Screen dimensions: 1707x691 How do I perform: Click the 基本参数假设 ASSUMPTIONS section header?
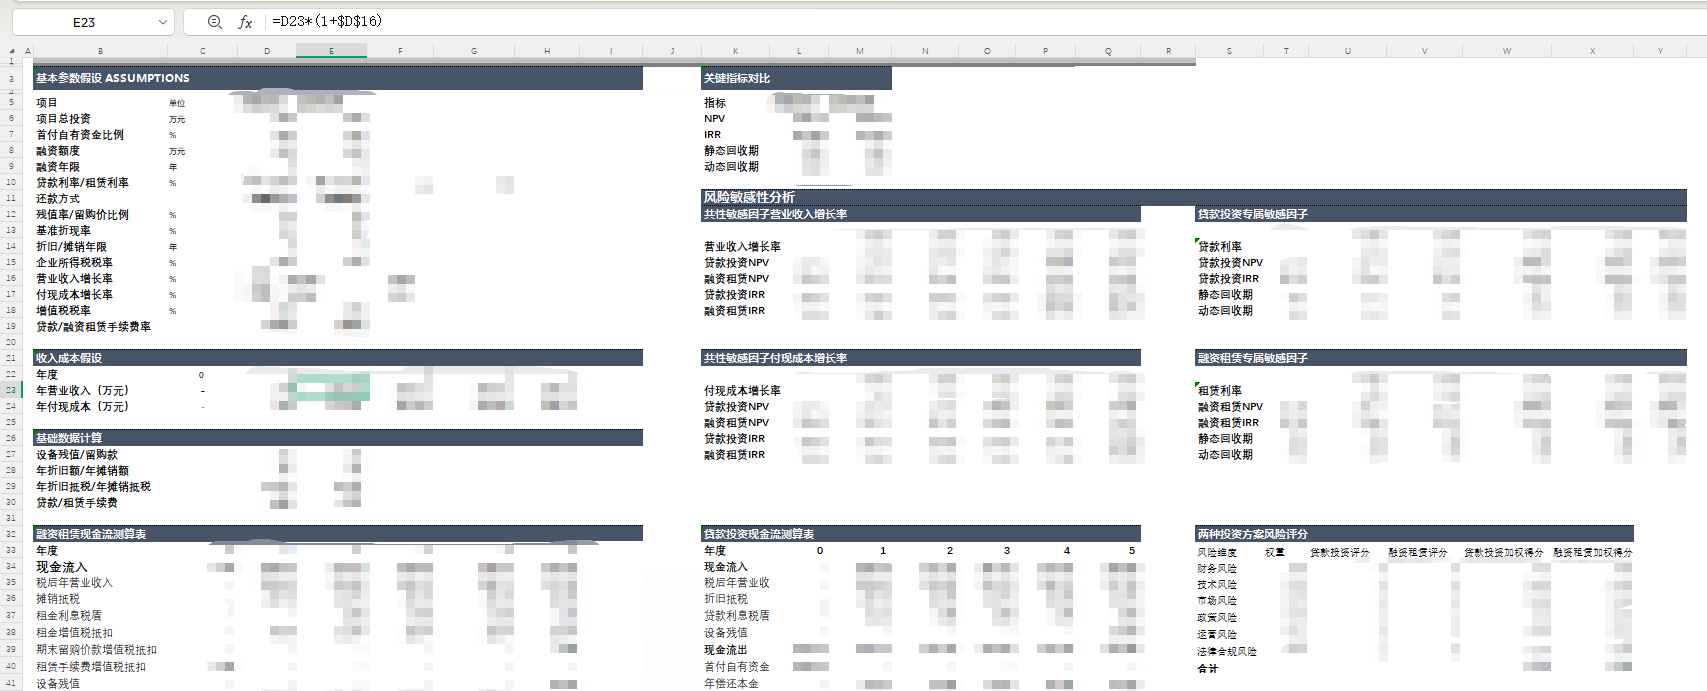[112, 78]
